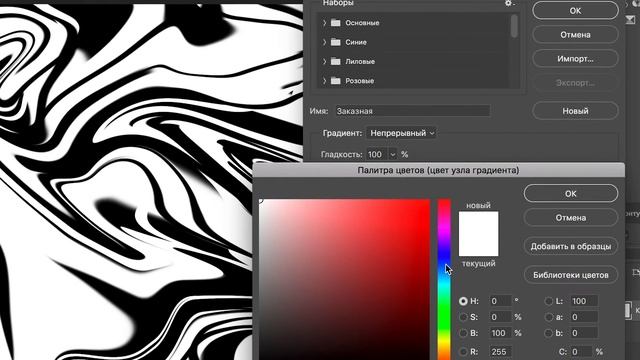Click the Основные folder label

pyautogui.click(x=362, y=23)
